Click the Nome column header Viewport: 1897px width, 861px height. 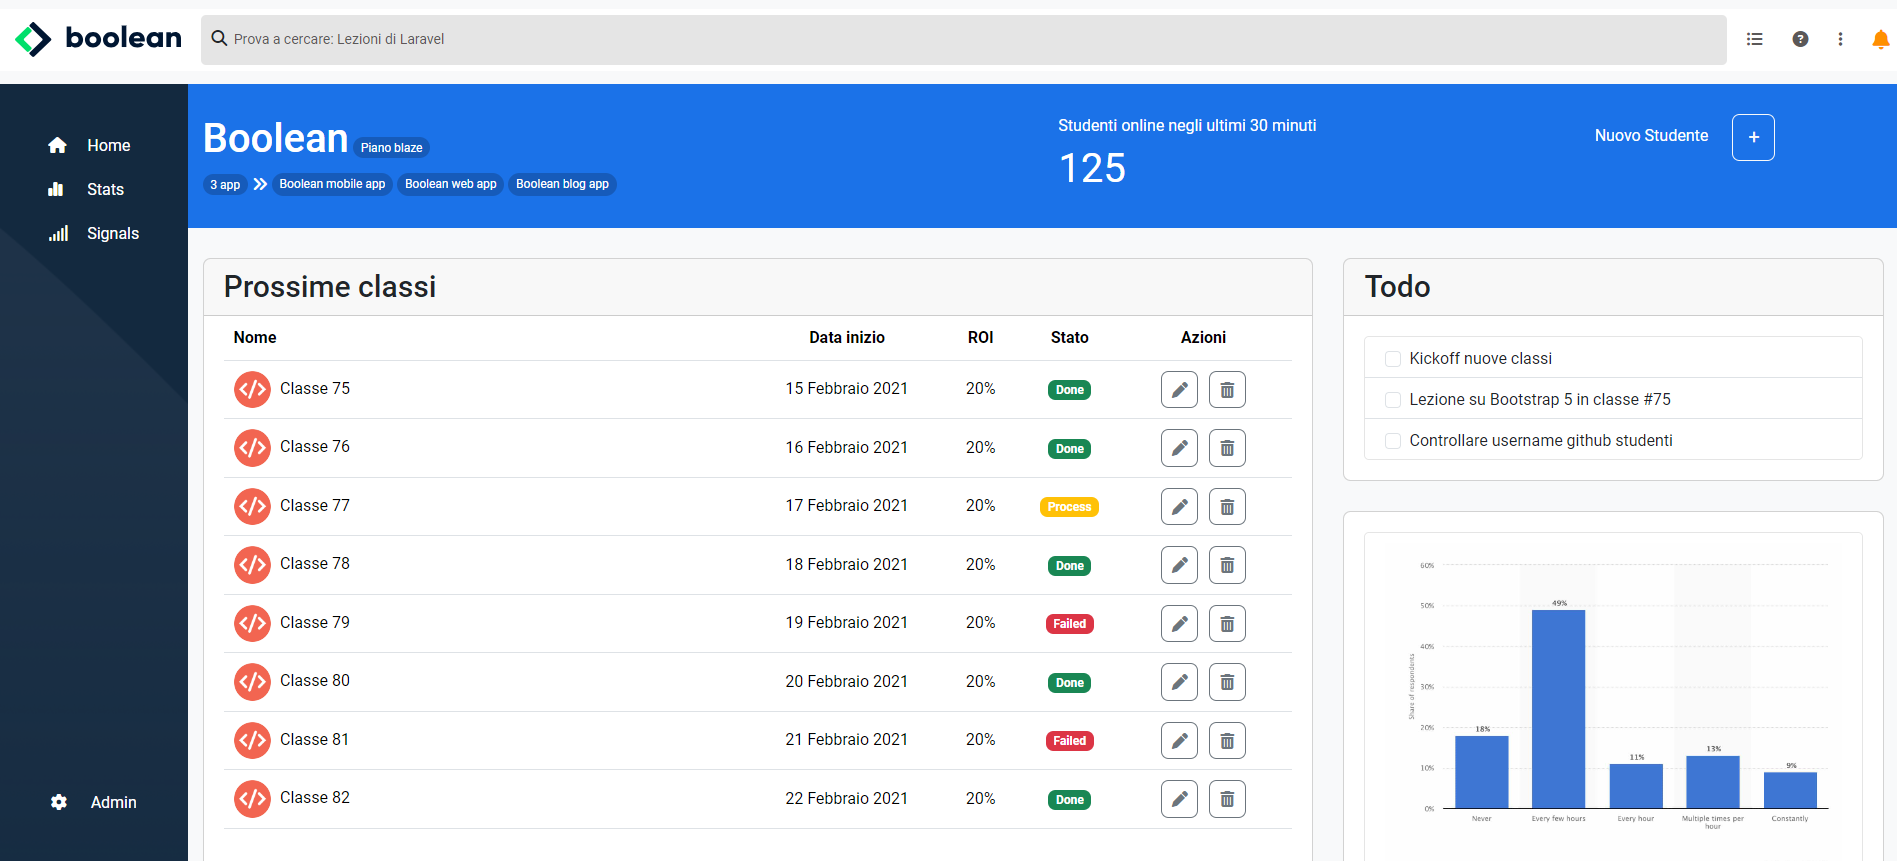tap(255, 338)
